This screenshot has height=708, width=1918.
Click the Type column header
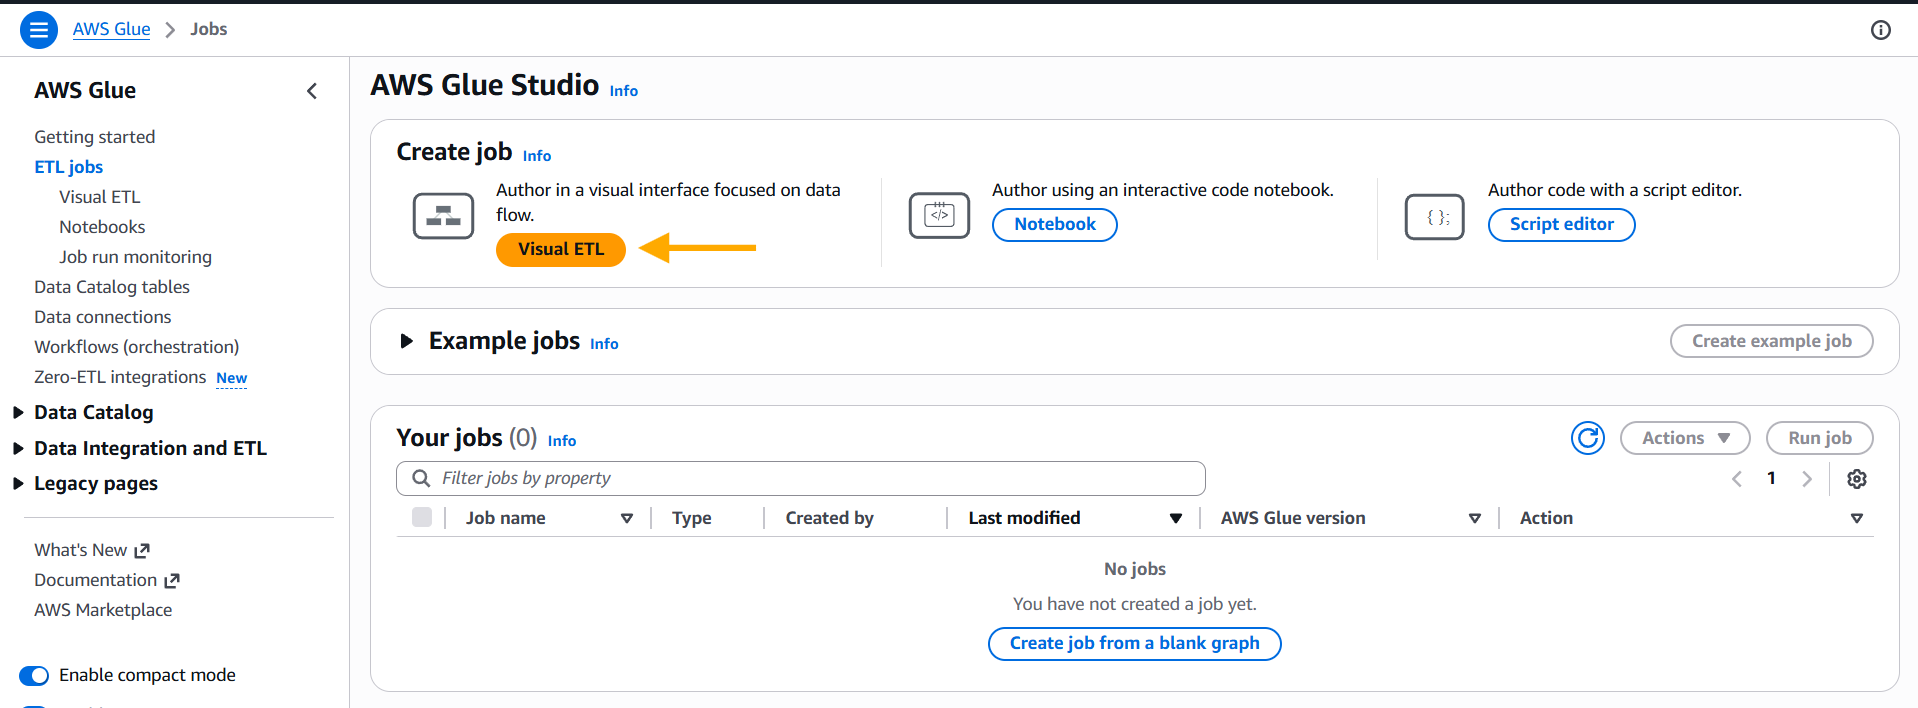692,518
